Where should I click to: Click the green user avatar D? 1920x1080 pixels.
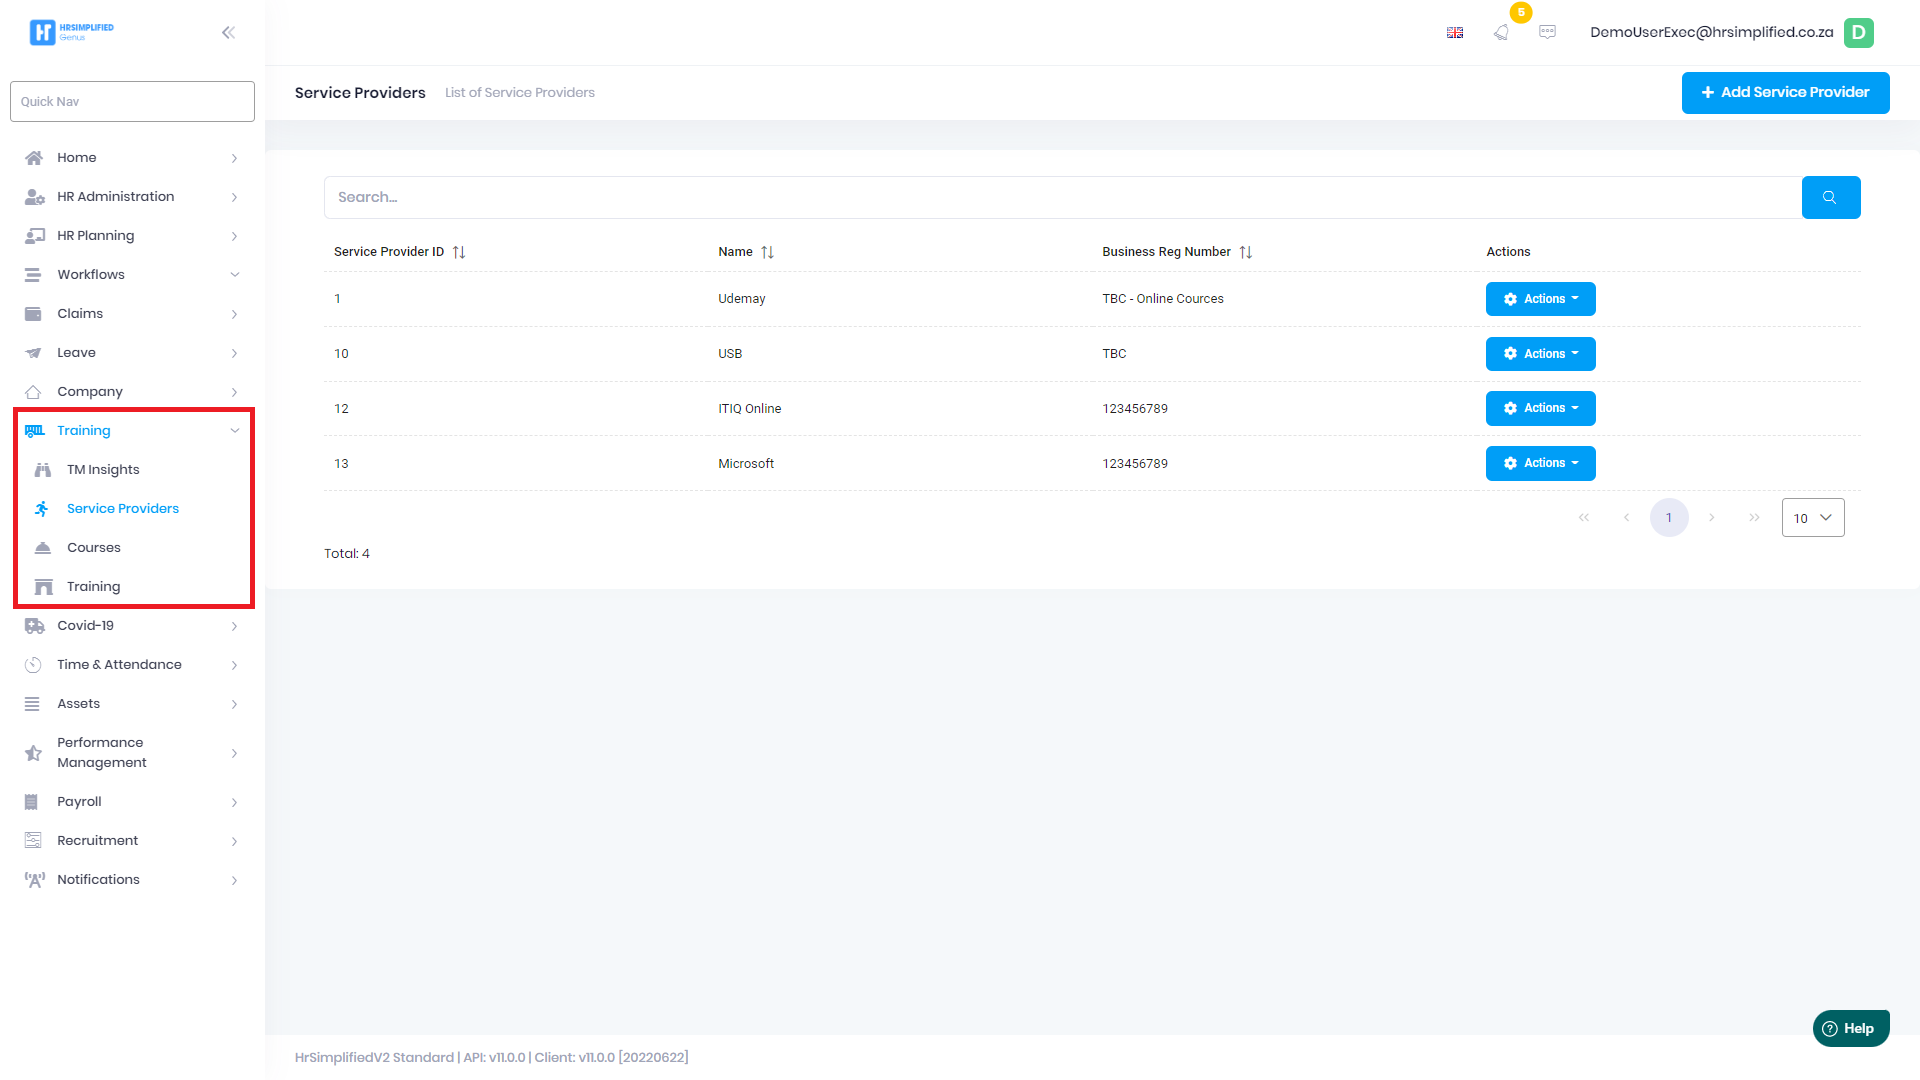point(1859,32)
